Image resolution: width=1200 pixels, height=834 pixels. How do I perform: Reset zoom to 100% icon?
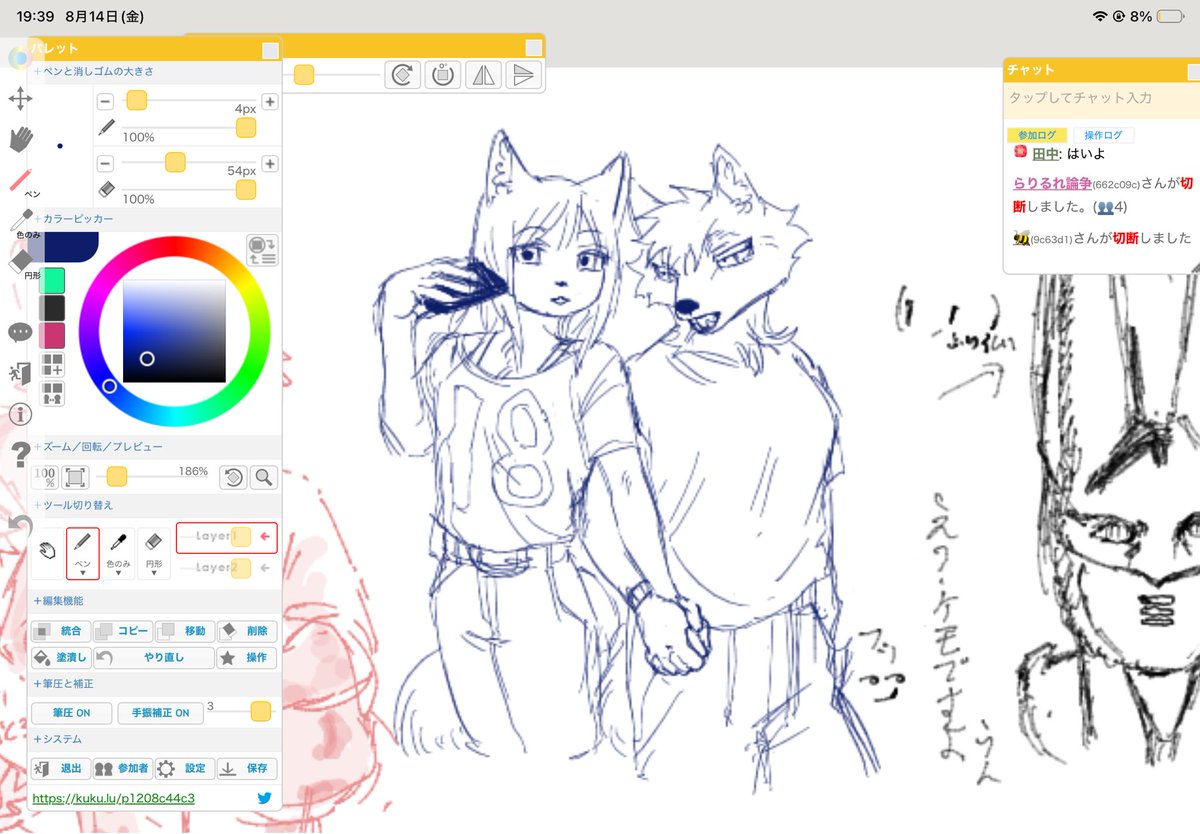tap(45, 477)
